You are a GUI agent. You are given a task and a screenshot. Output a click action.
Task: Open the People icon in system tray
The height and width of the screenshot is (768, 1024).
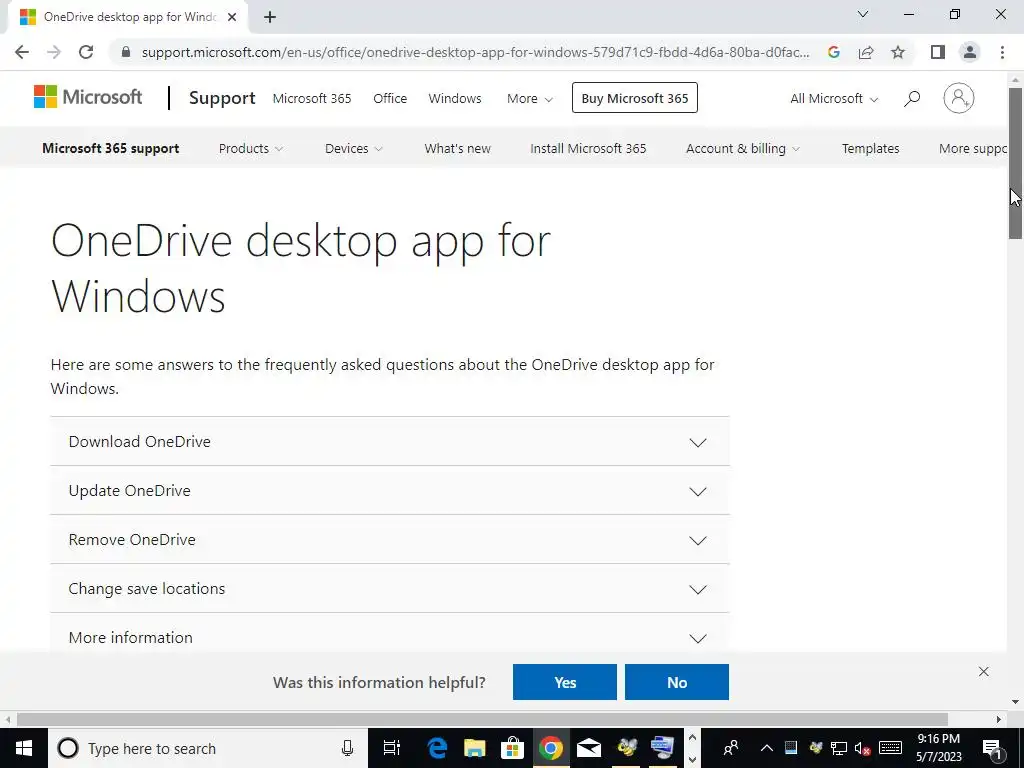tap(731, 748)
